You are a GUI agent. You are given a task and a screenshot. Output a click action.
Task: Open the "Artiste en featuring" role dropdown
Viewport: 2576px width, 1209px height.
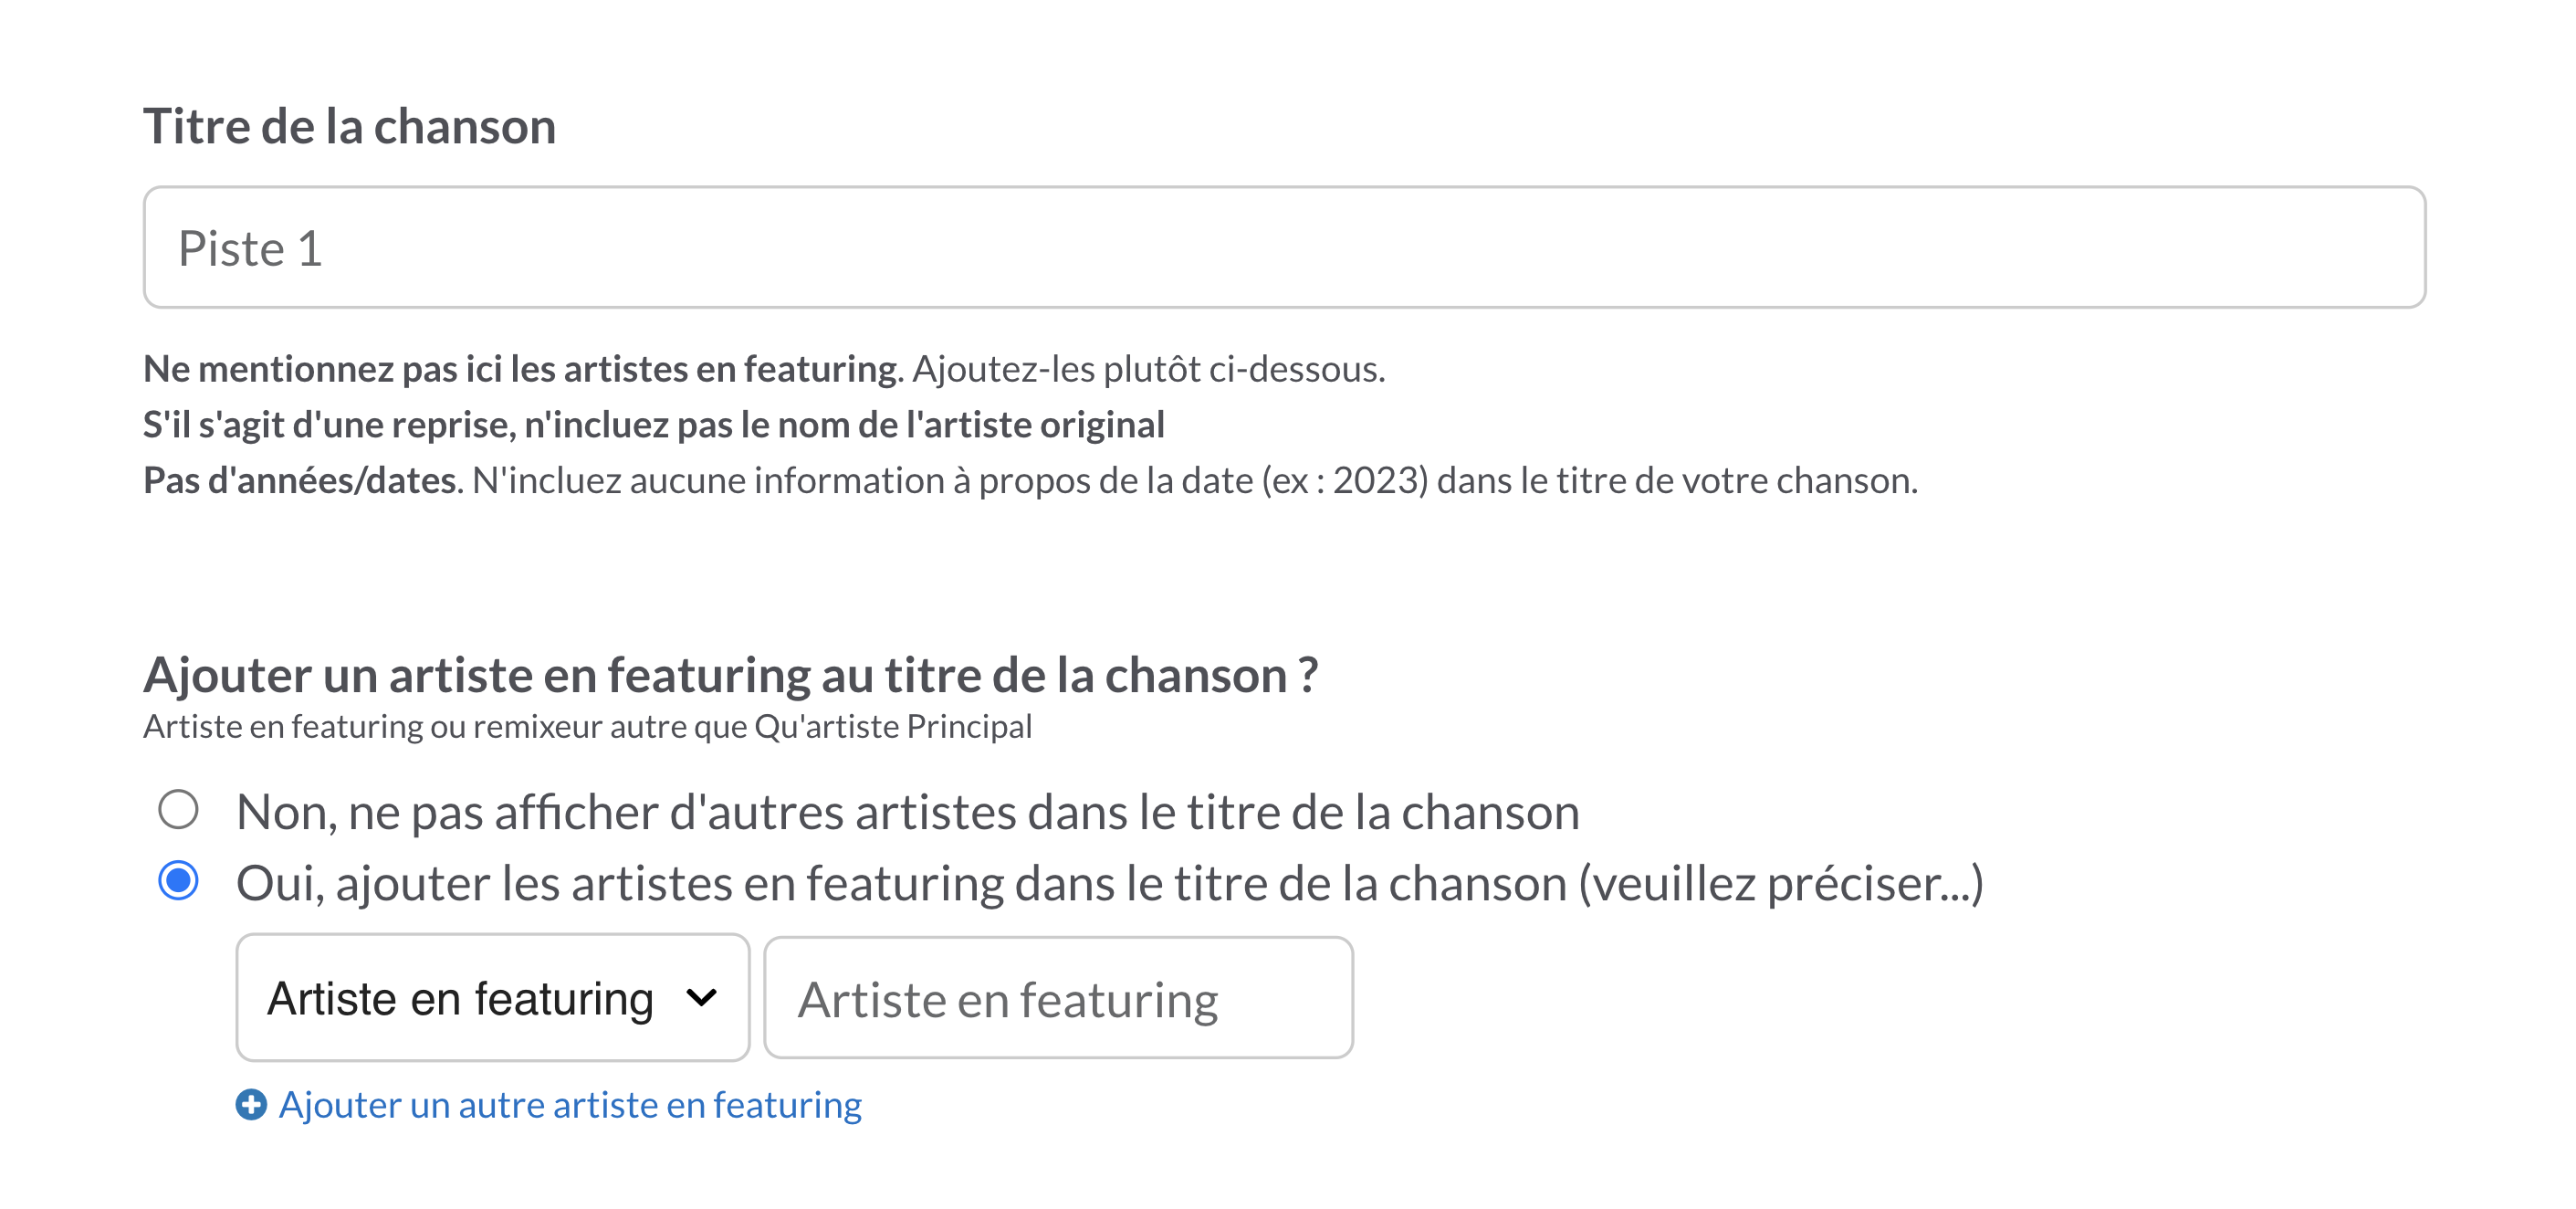tap(493, 997)
